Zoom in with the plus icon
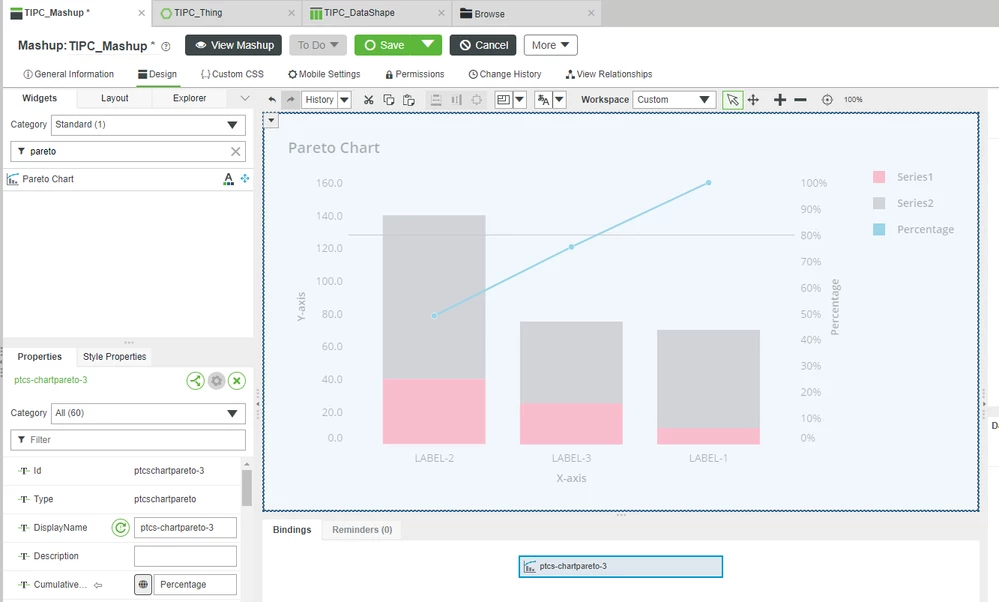999x602 pixels. 780,99
